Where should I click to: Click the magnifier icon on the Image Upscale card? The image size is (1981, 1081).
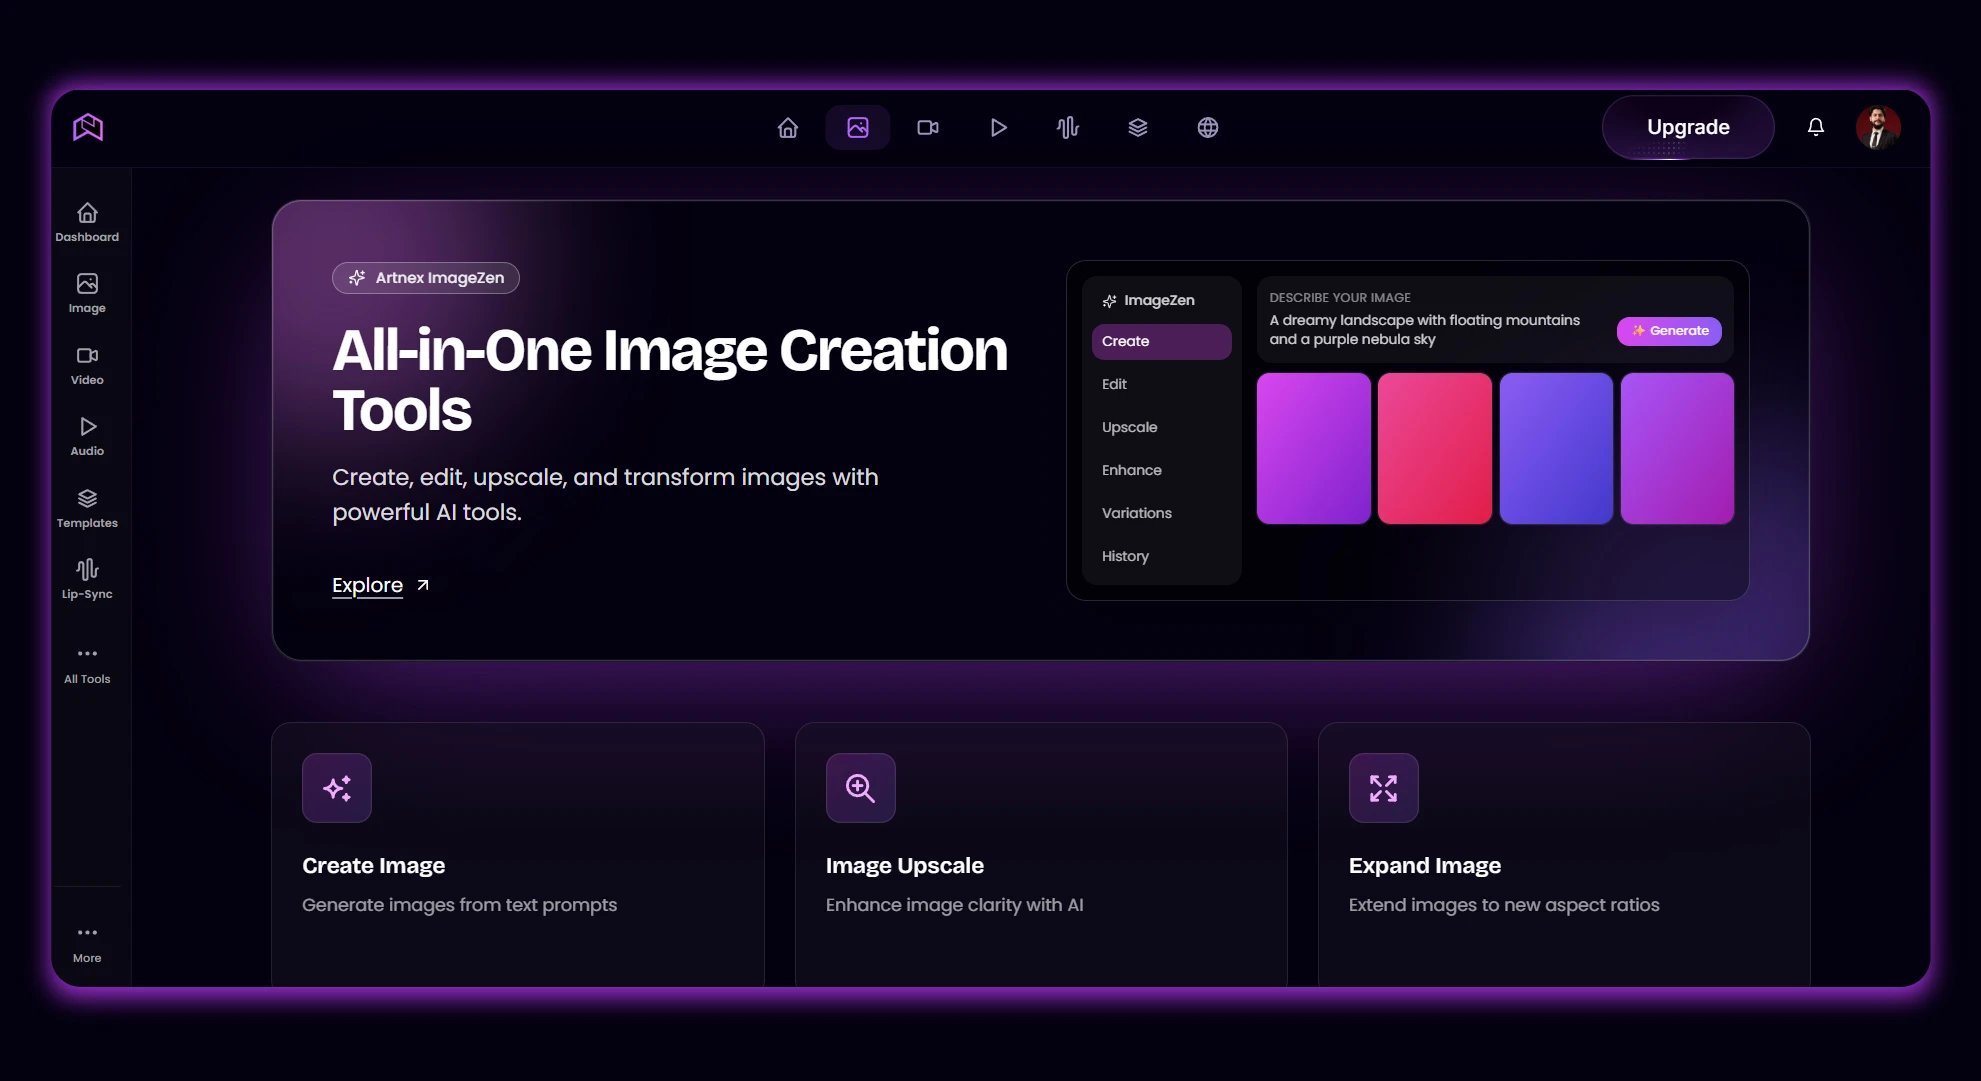(x=861, y=788)
